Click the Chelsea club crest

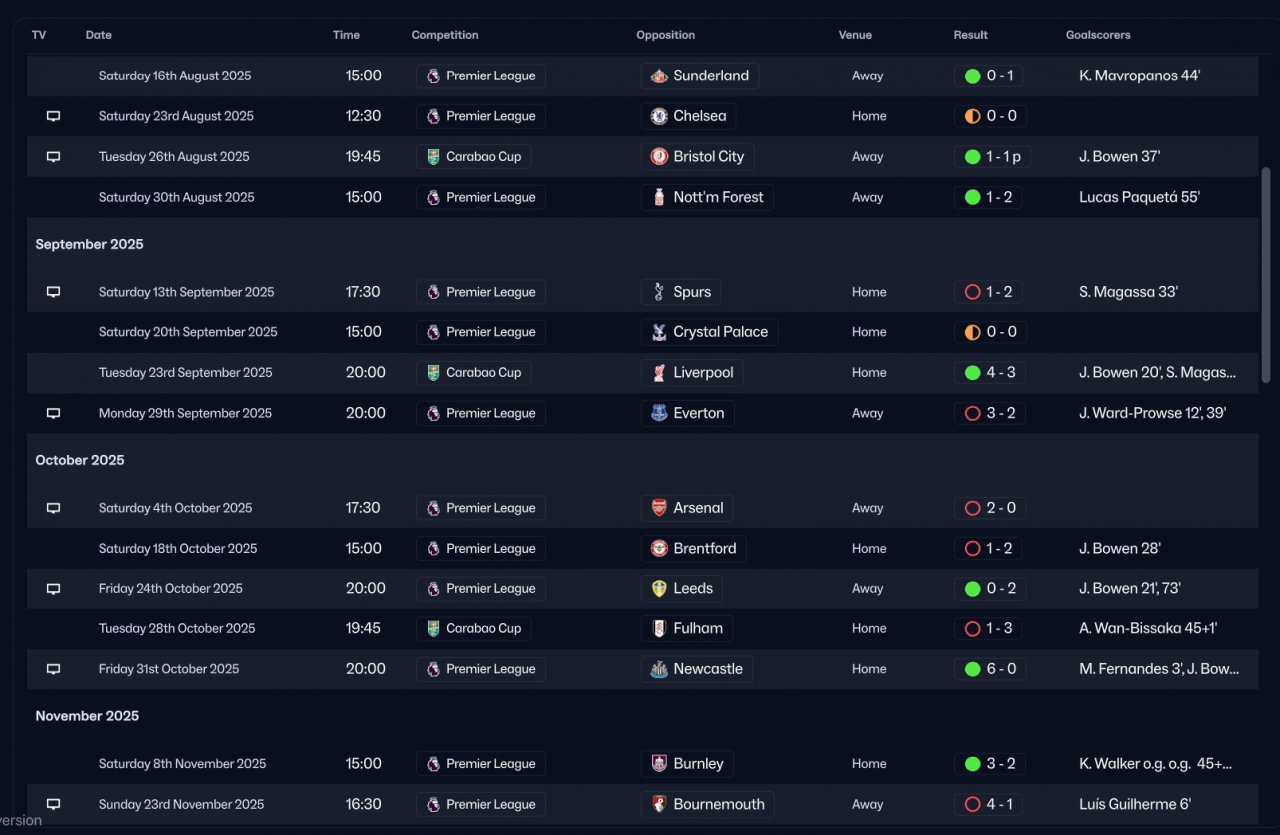(x=659, y=116)
